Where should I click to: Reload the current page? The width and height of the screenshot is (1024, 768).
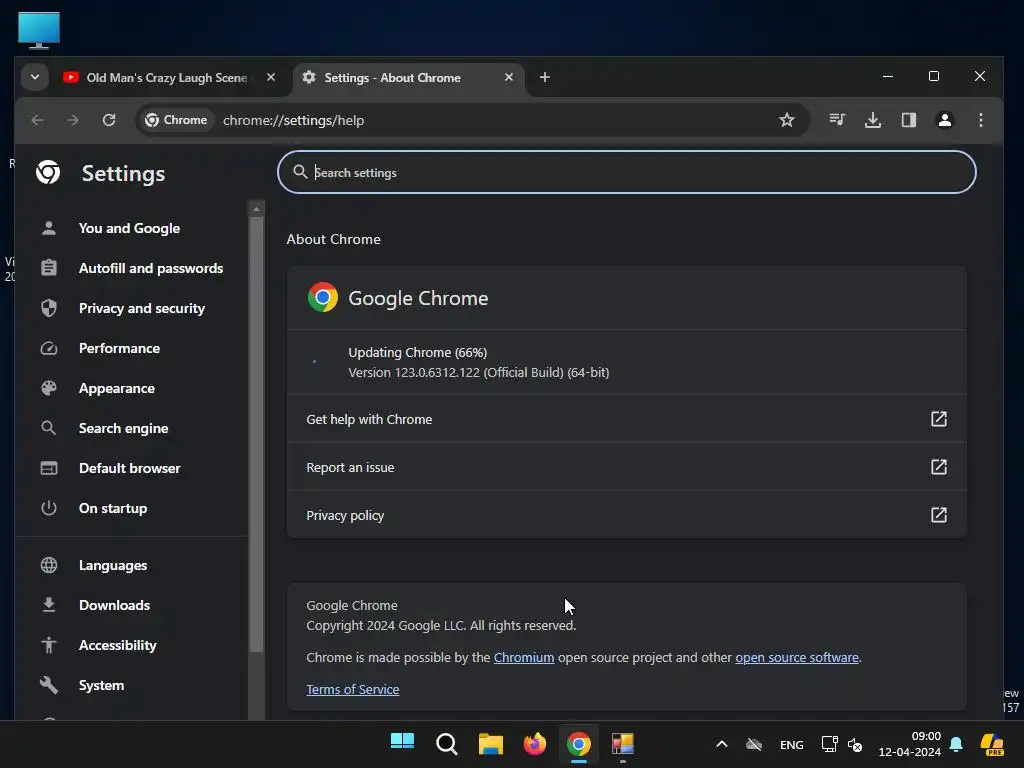tap(109, 120)
